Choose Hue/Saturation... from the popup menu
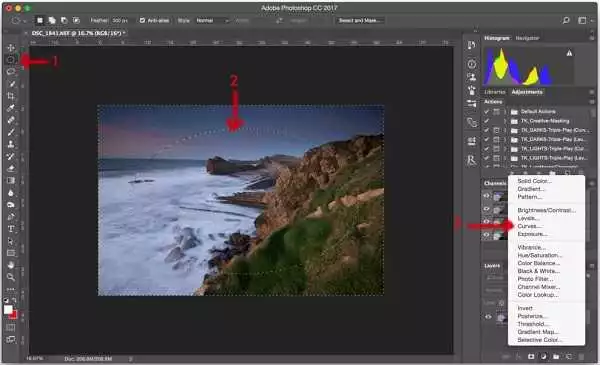This screenshot has width=600, height=365. click(x=539, y=255)
